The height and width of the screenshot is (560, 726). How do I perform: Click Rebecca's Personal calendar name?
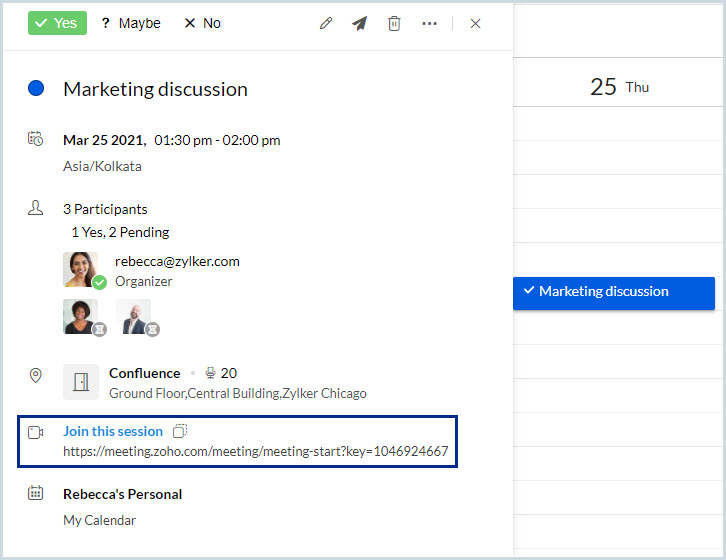(122, 494)
